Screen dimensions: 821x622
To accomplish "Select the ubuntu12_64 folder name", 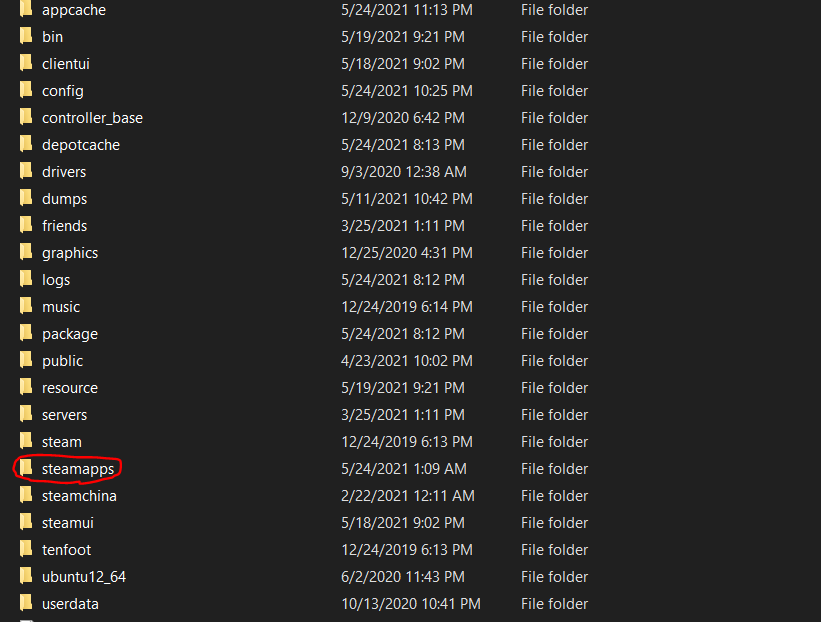I will tap(84, 577).
